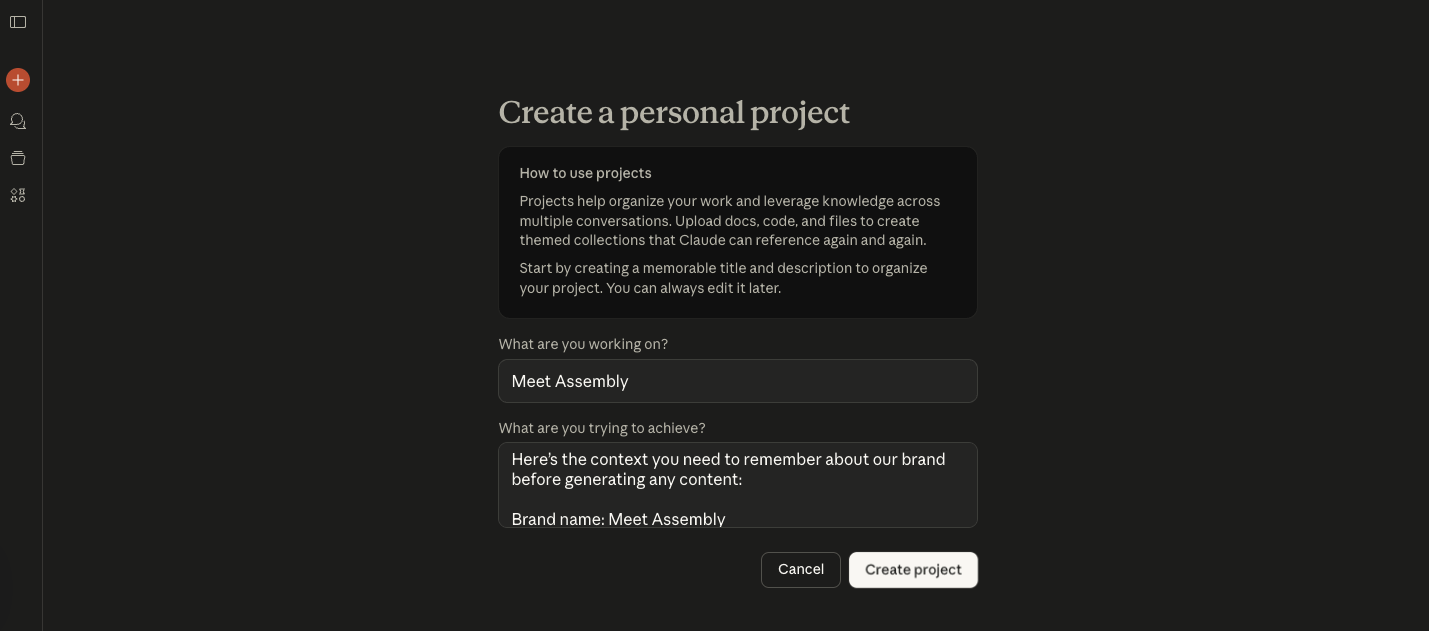Click inside the project description textarea
This screenshot has height=631, width=1429.
(737, 485)
